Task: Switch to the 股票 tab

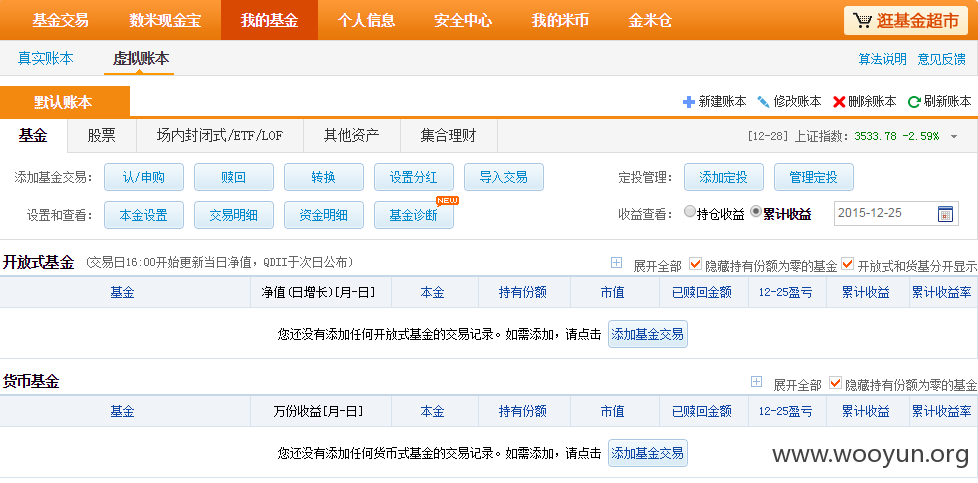Action: point(101,135)
